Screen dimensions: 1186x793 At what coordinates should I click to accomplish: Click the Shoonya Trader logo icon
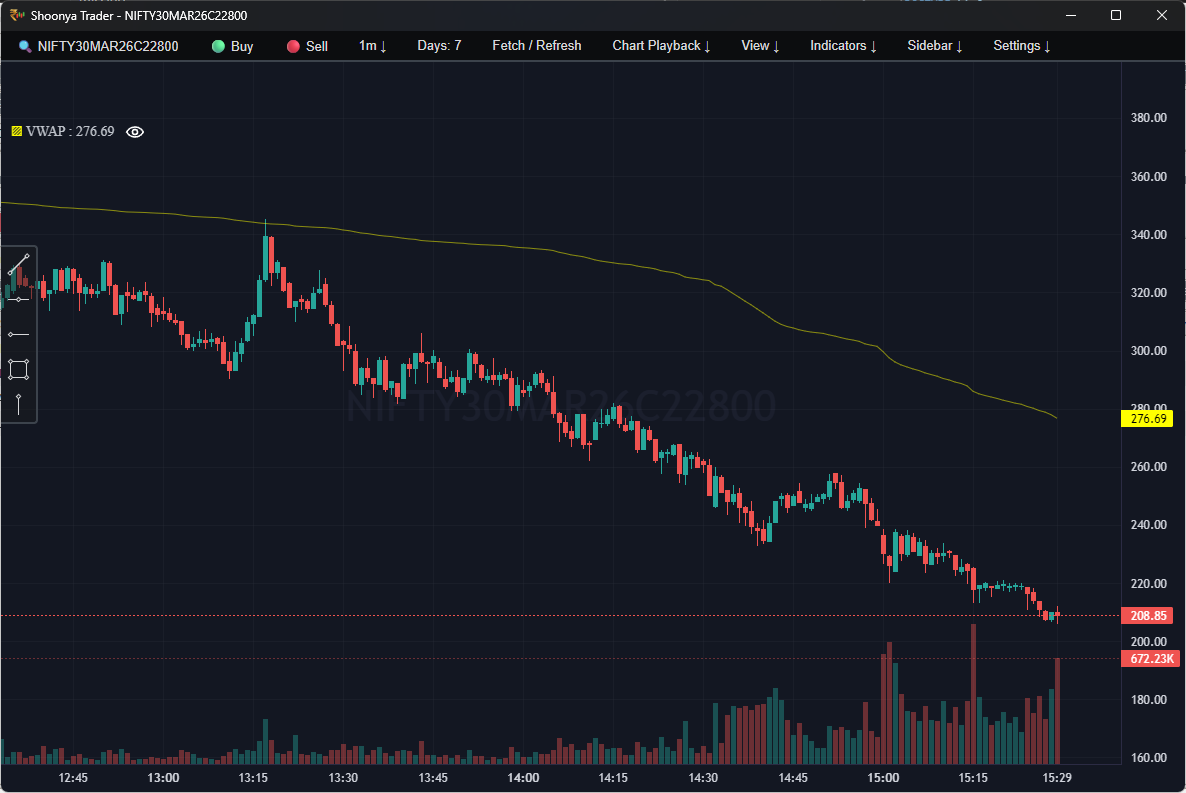tap(14, 15)
